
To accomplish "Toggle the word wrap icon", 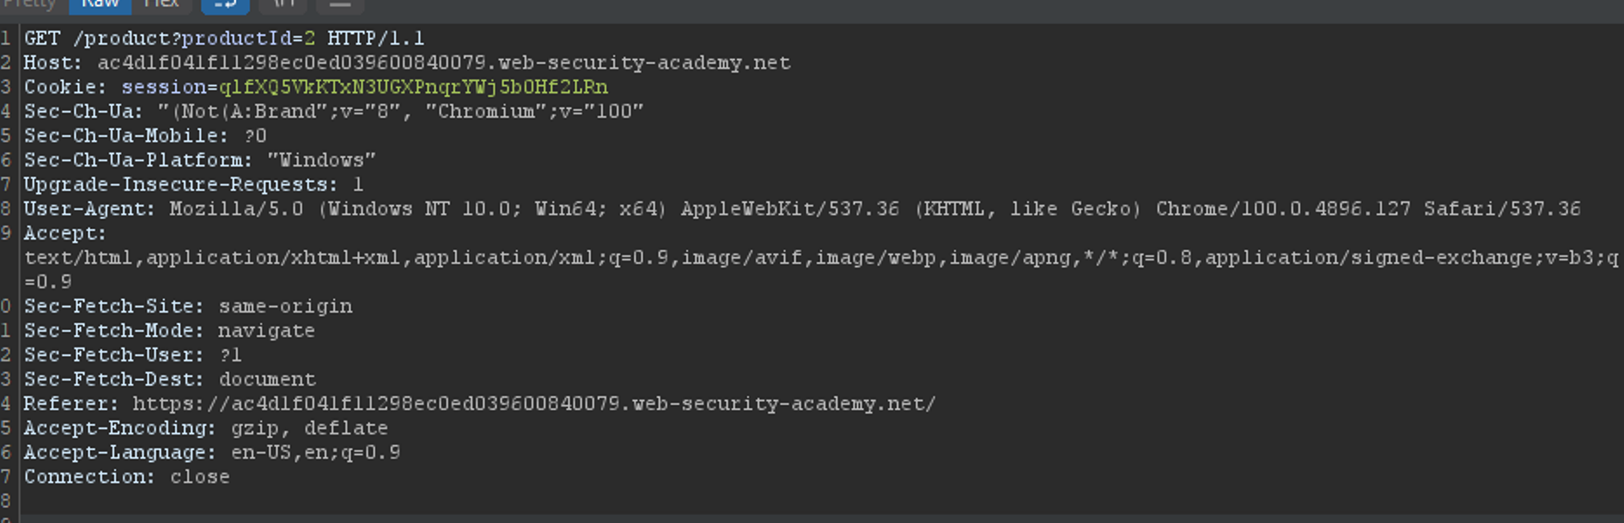I will click(225, 5).
